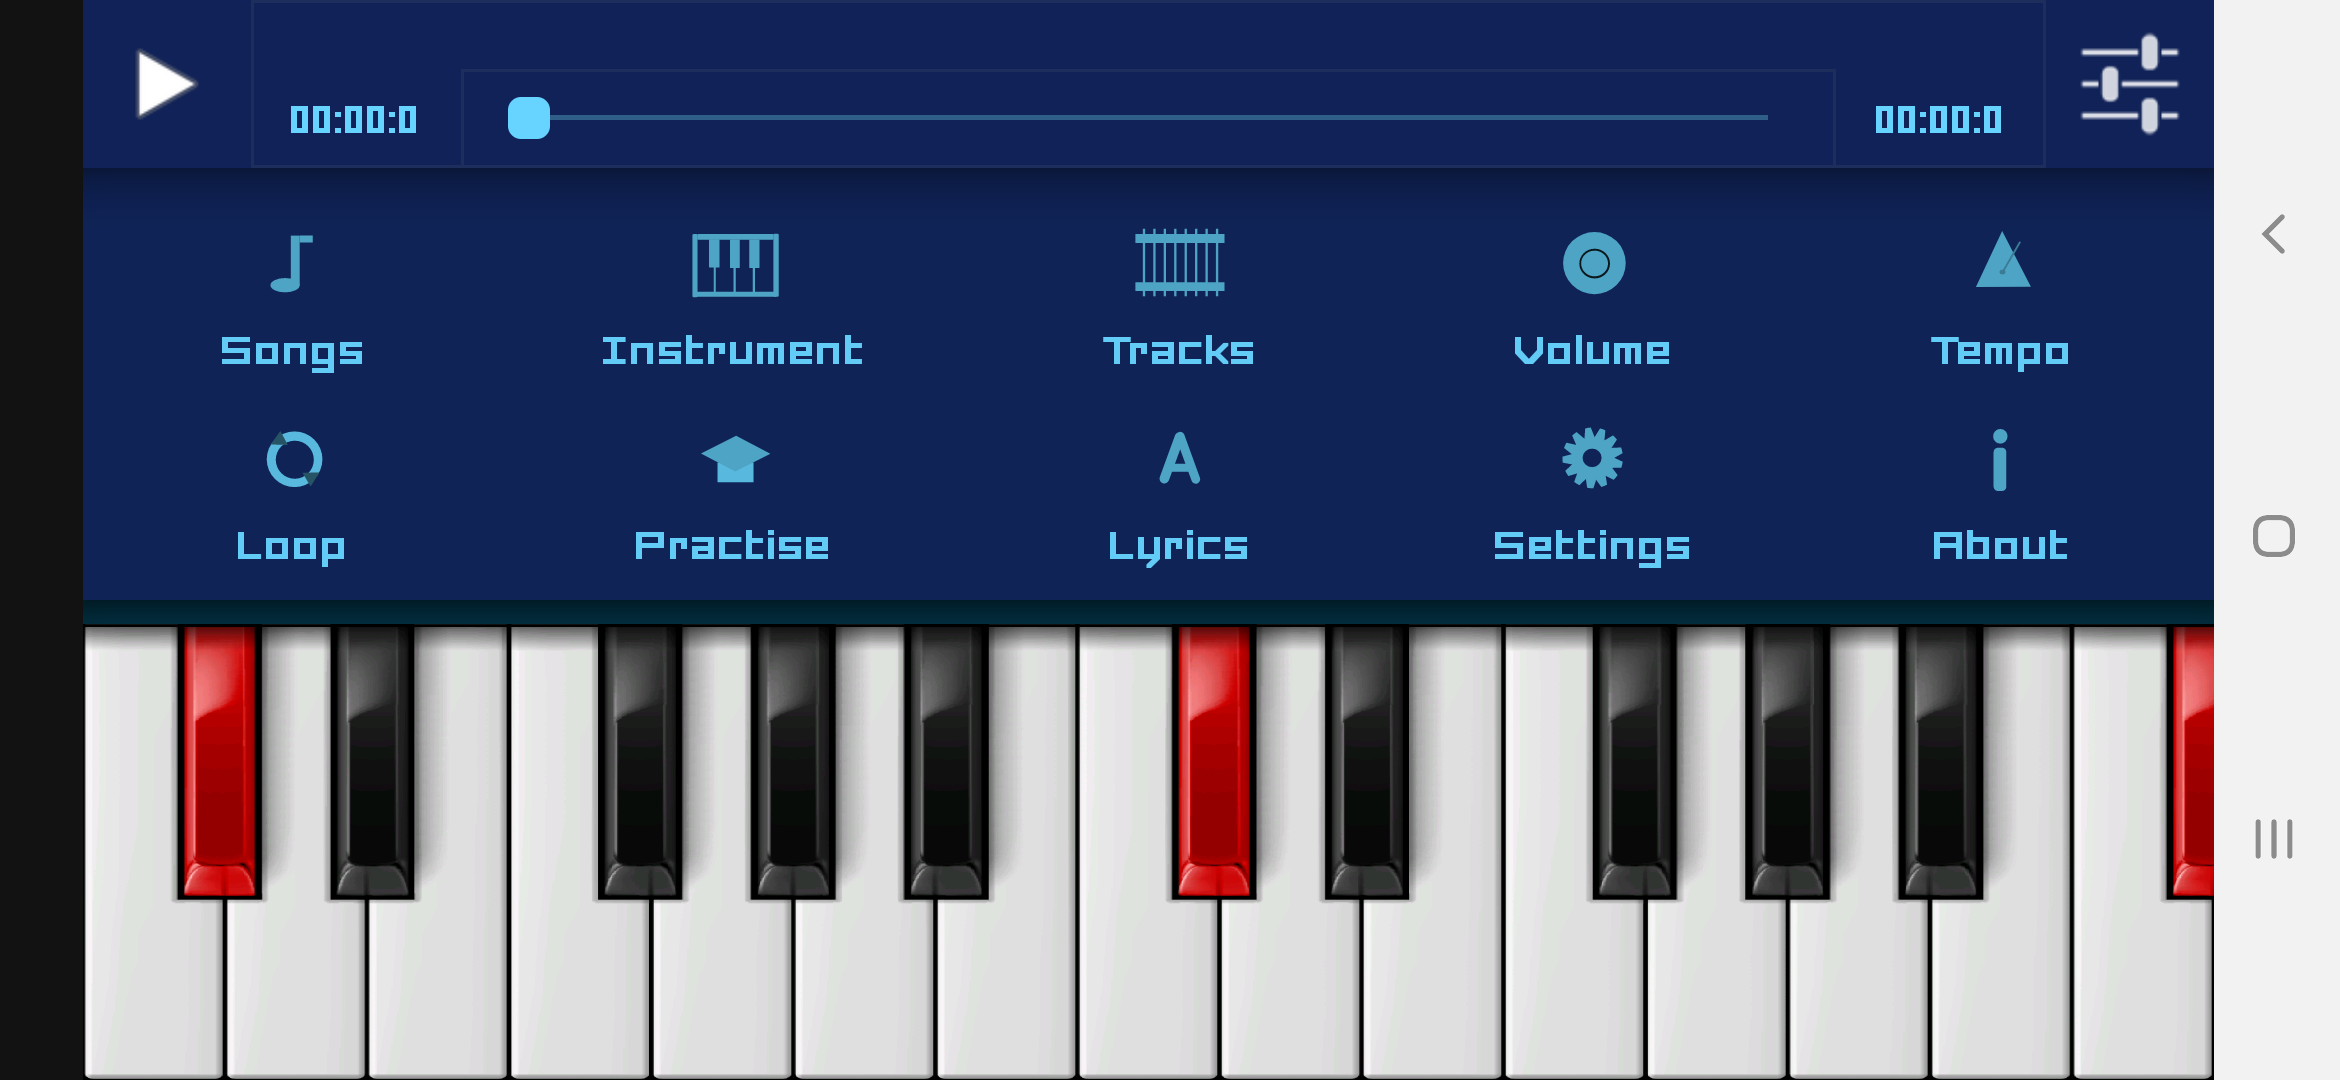2340x1080 pixels.
Task: Open the Tempo metronome icon
Action: point(2003,260)
